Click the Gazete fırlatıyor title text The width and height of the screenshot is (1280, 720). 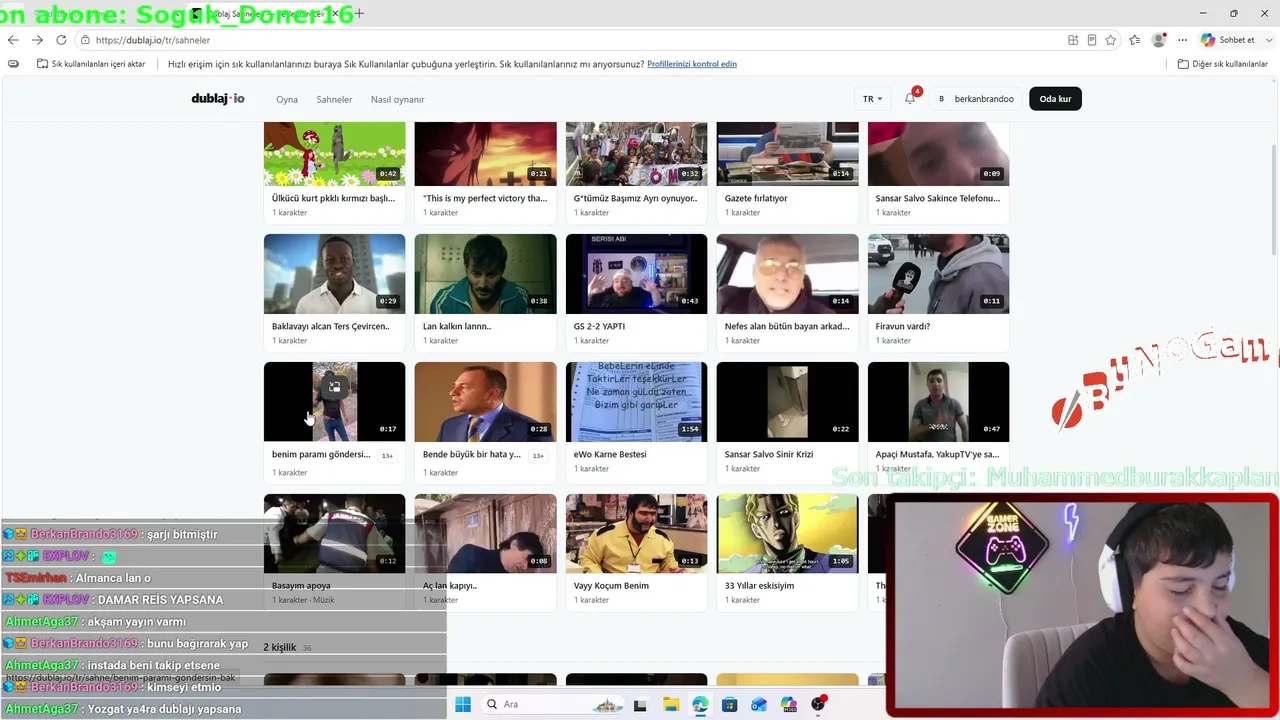pyautogui.click(x=756, y=198)
